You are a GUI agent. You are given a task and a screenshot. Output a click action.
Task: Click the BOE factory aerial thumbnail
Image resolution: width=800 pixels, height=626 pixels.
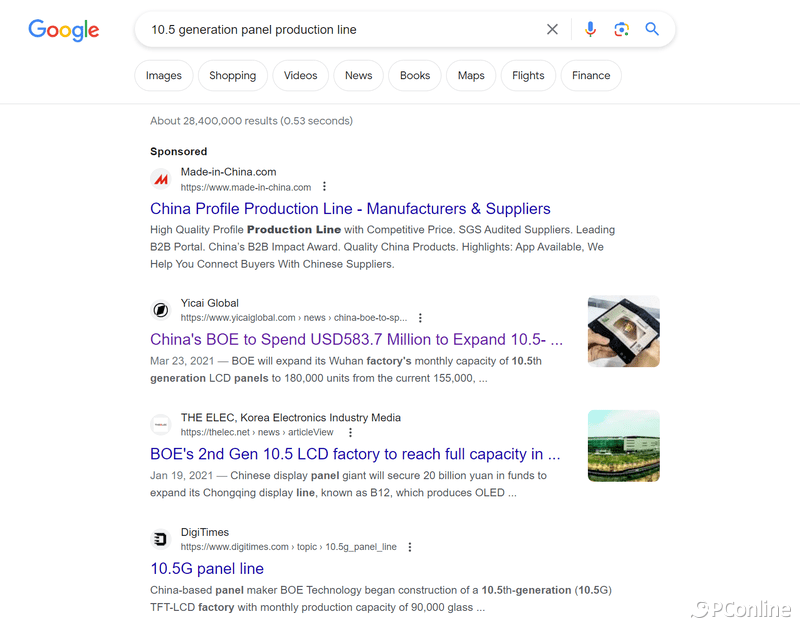[x=623, y=445]
